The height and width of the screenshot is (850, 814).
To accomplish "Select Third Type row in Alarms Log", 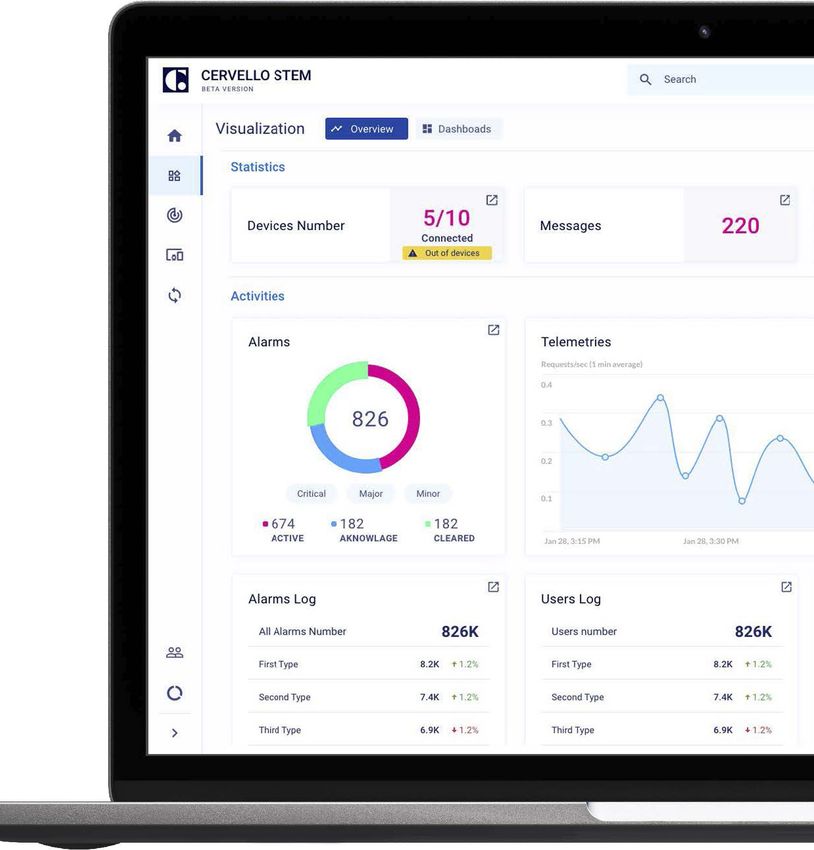I will point(369,730).
